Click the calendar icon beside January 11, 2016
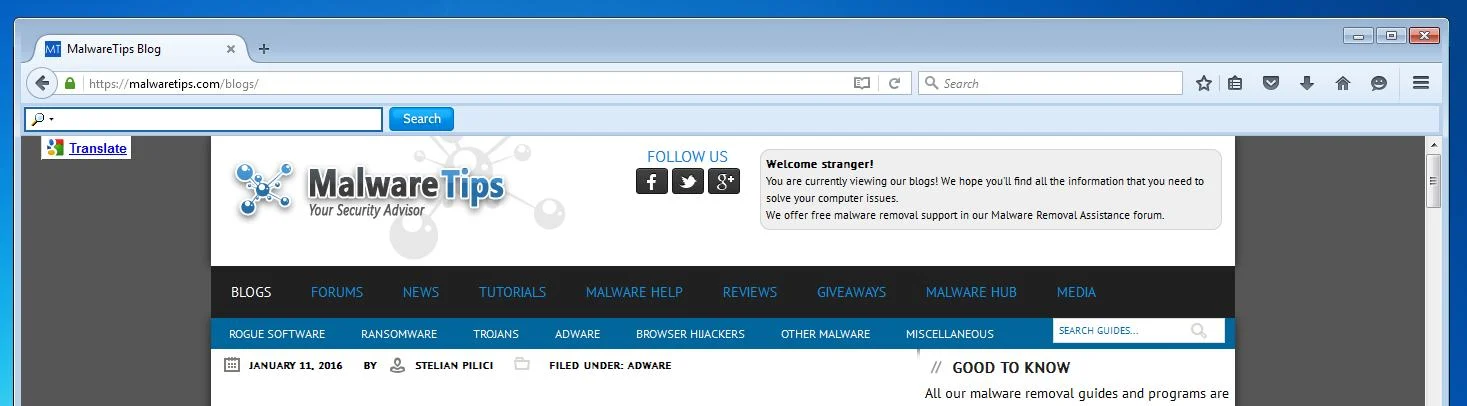1467x406 pixels. 232,365
